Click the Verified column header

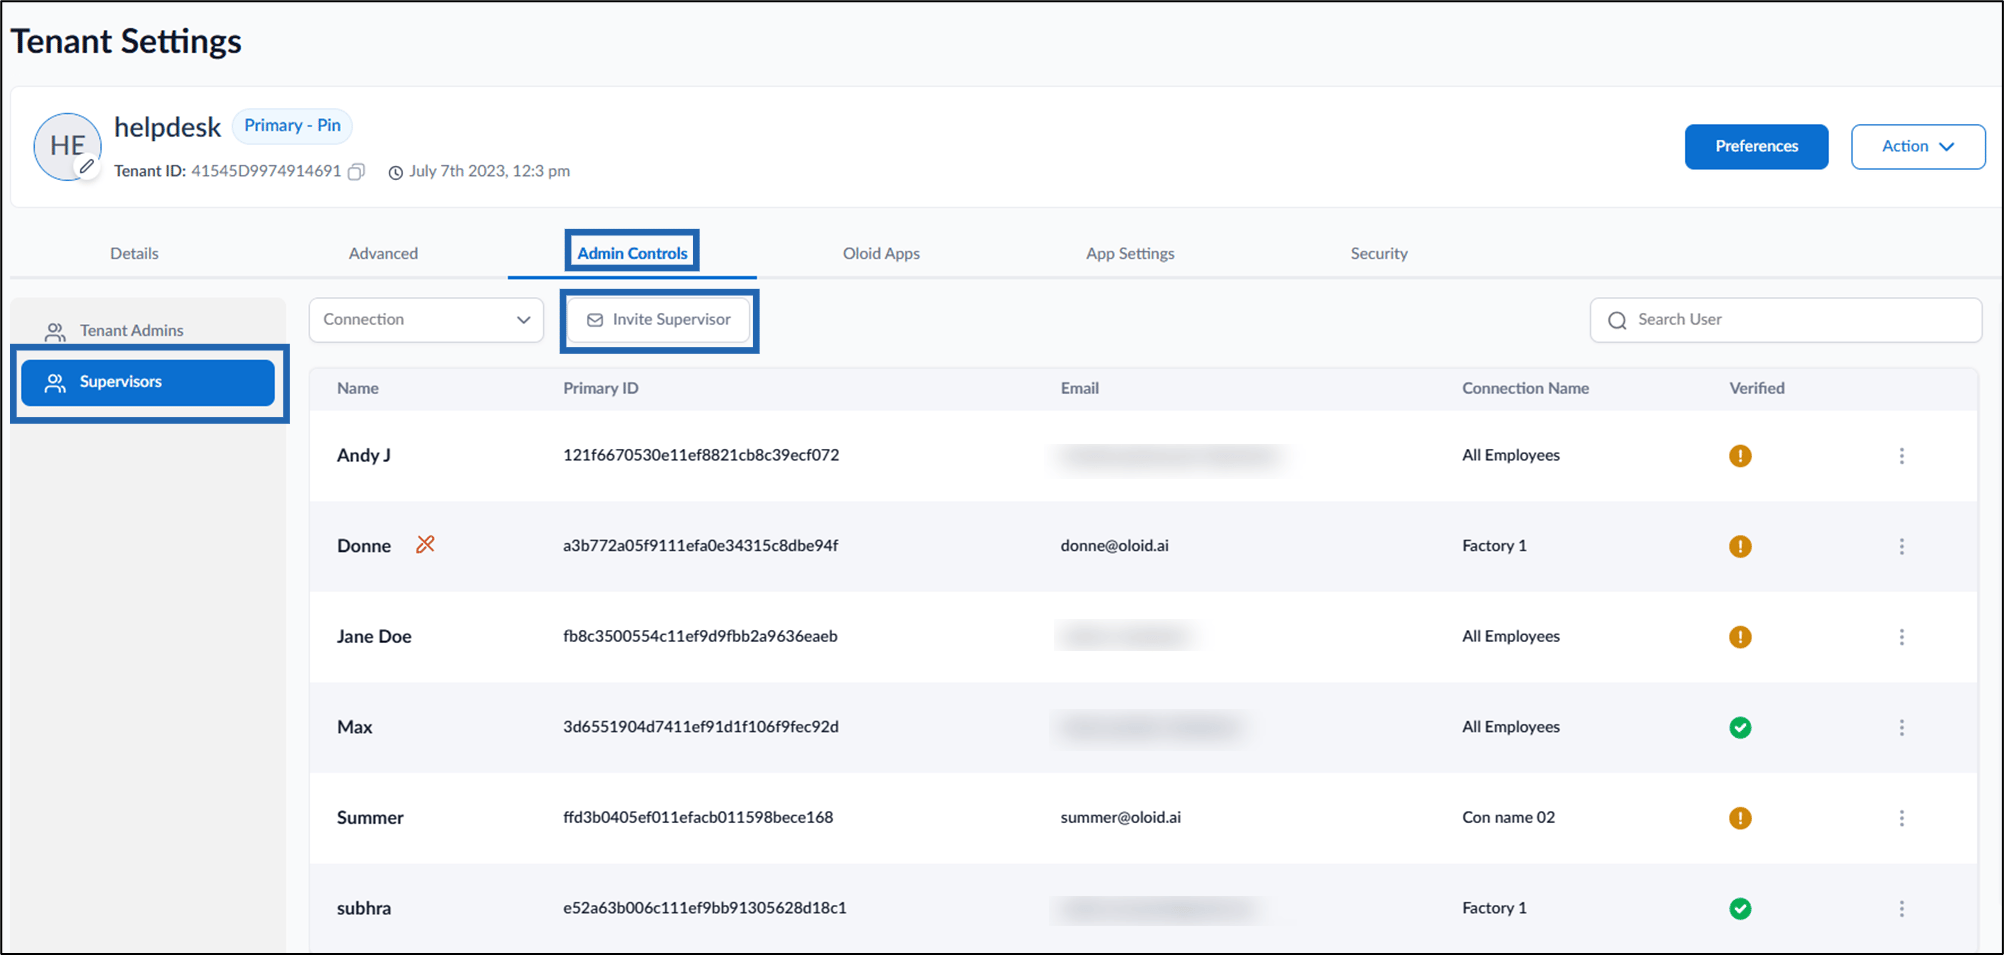click(1757, 388)
